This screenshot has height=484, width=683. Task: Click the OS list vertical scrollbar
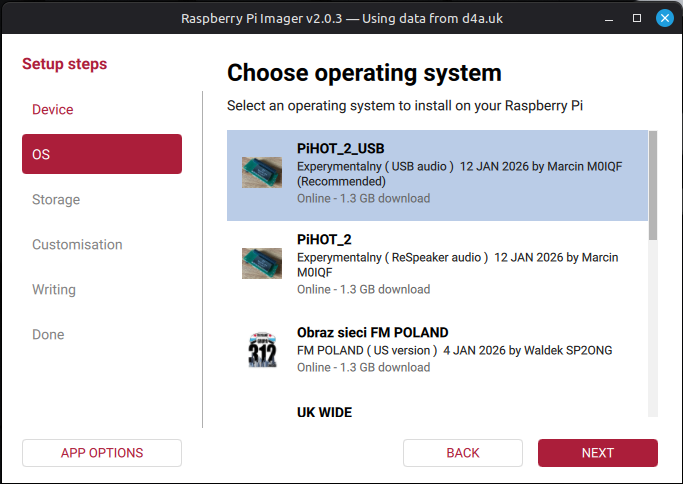point(653,185)
